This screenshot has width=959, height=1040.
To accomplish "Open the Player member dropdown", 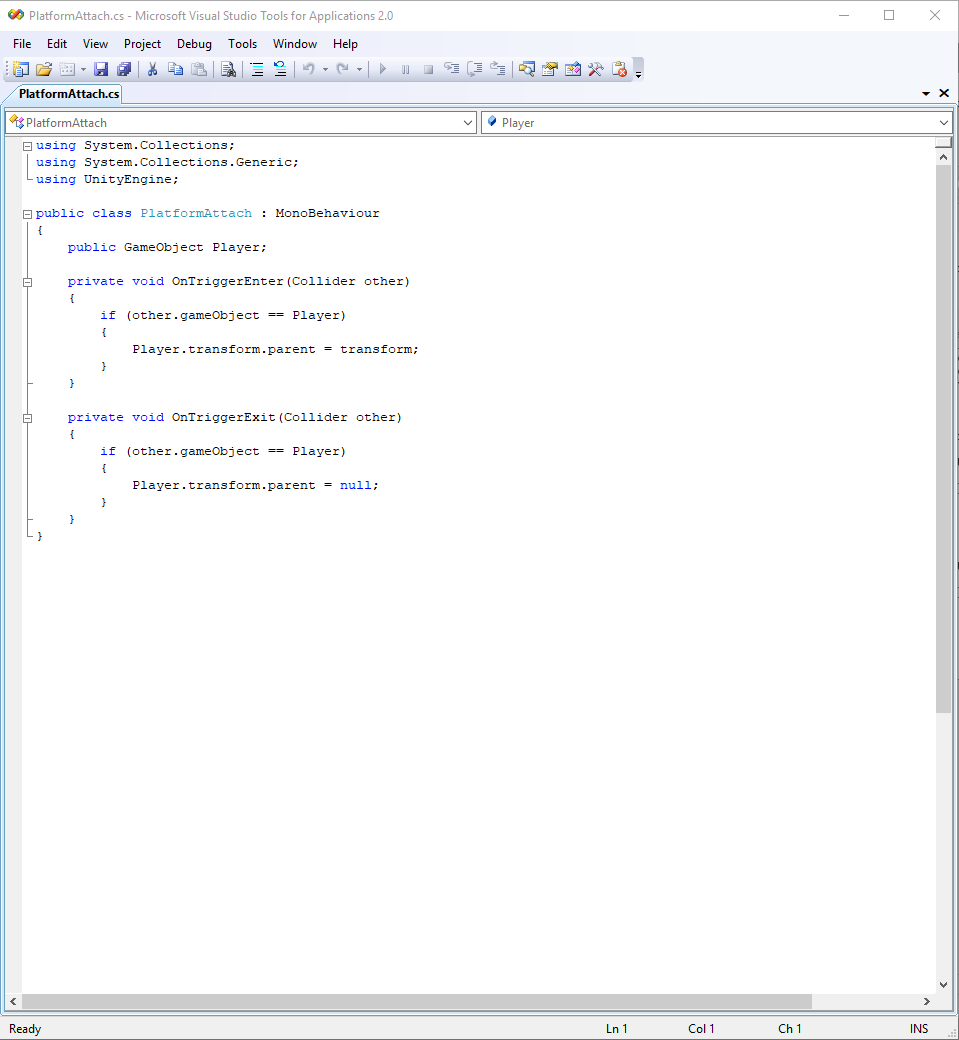I will (944, 121).
